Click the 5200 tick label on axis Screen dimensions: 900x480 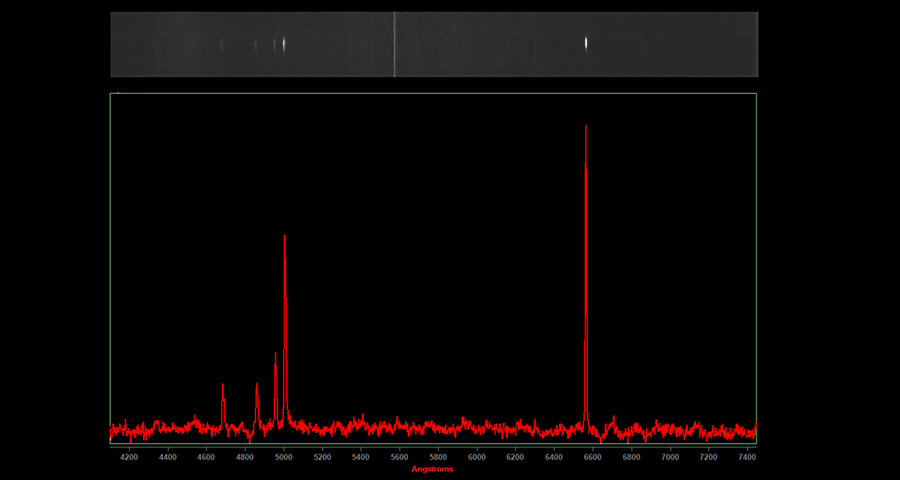point(322,457)
